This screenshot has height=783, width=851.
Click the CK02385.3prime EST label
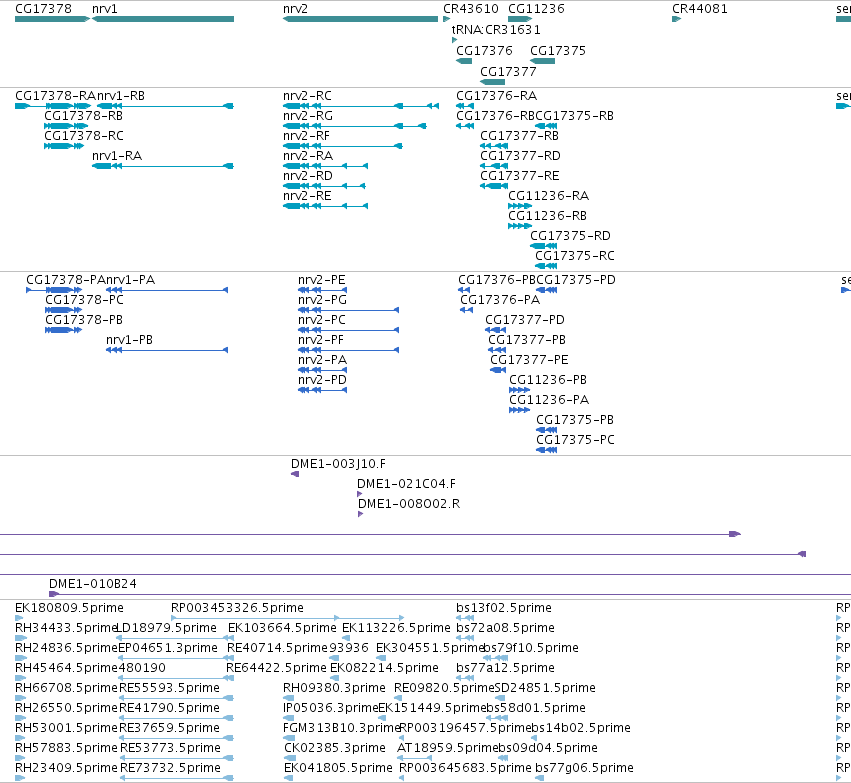tap(335, 748)
